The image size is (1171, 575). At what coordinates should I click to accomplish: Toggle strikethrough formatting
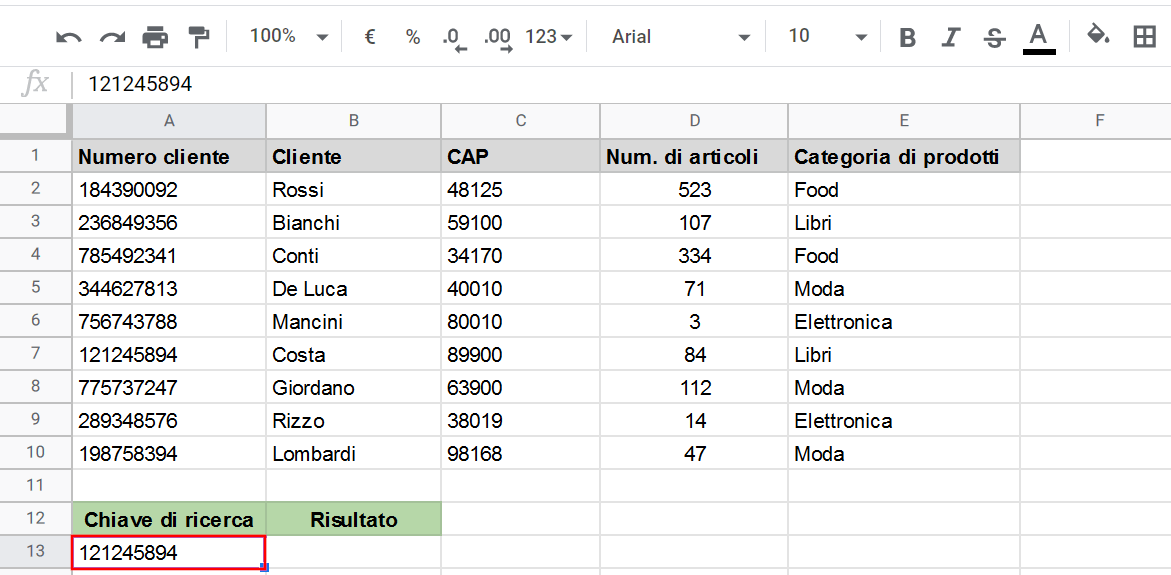coord(993,37)
